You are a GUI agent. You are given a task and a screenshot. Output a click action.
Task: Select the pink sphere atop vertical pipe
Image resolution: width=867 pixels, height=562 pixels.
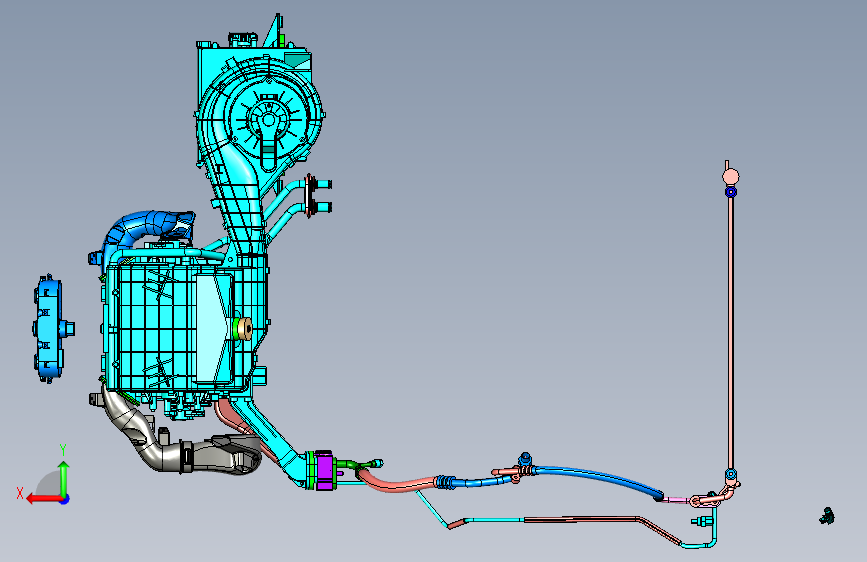coord(731,177)
